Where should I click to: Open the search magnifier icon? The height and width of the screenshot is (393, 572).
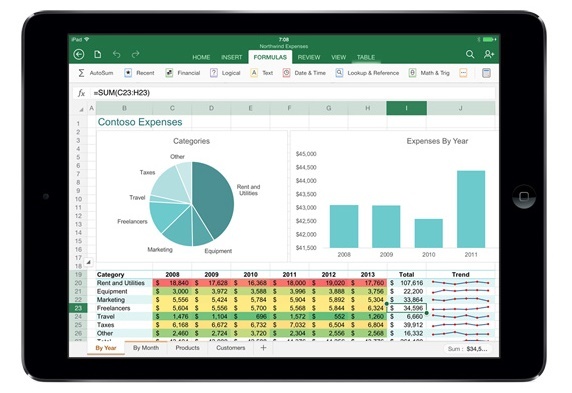(470, 54)
